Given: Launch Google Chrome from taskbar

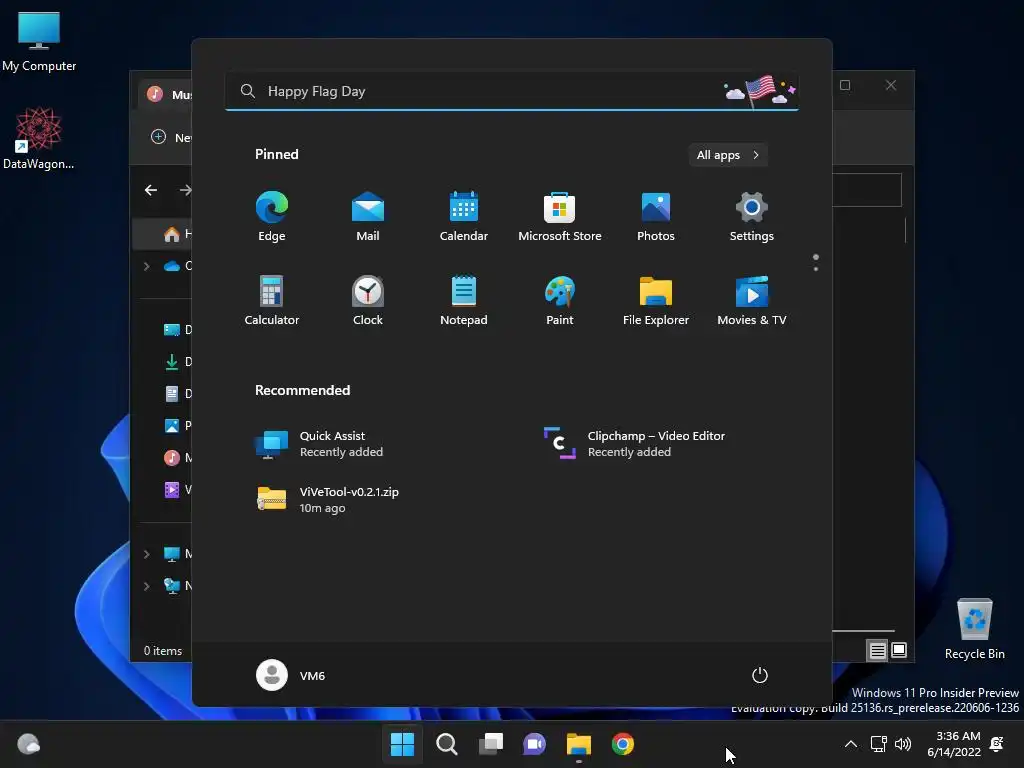Looking at the screenshot, I should [x=622, y=744].
